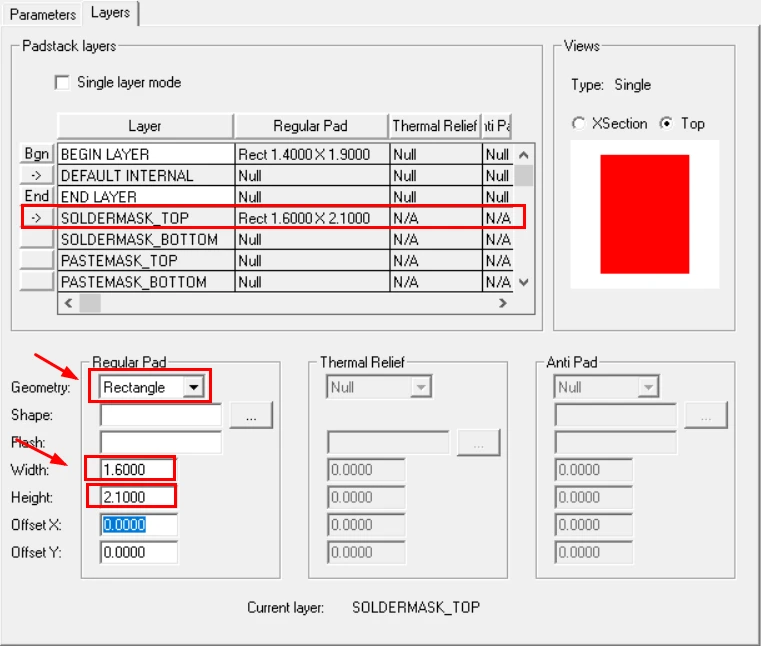The width and height of the screenshot is (761, 646).
Task: Select the Layers tab
Action: point(110,13)
